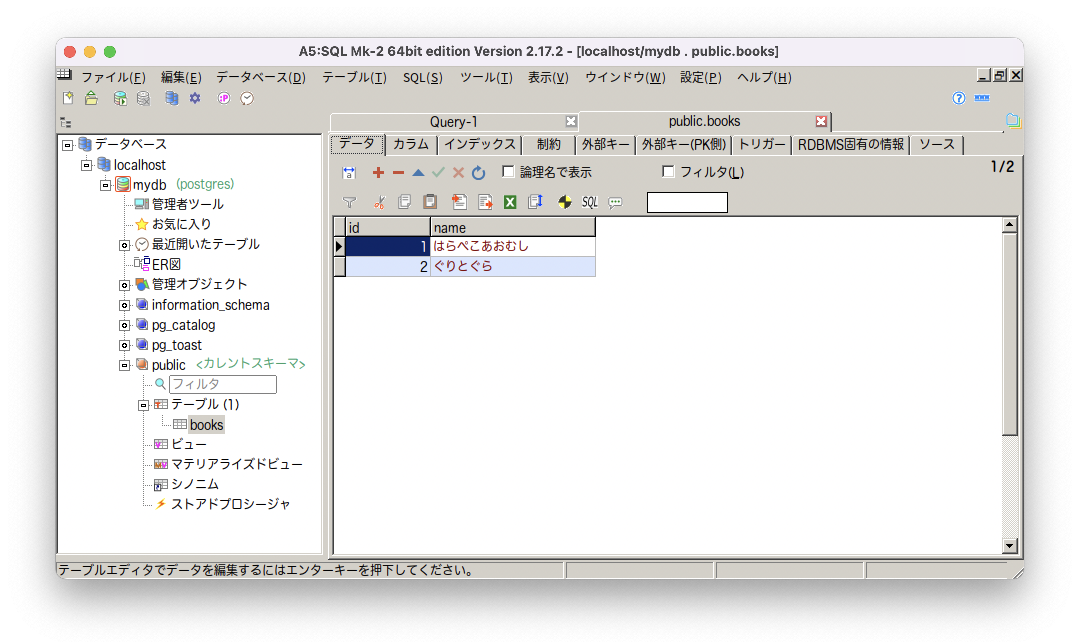This screenshot has width=1080, height=642.
Task: Collapse the データベース root node
Action: pyautogui.click(x=68, y=145)
